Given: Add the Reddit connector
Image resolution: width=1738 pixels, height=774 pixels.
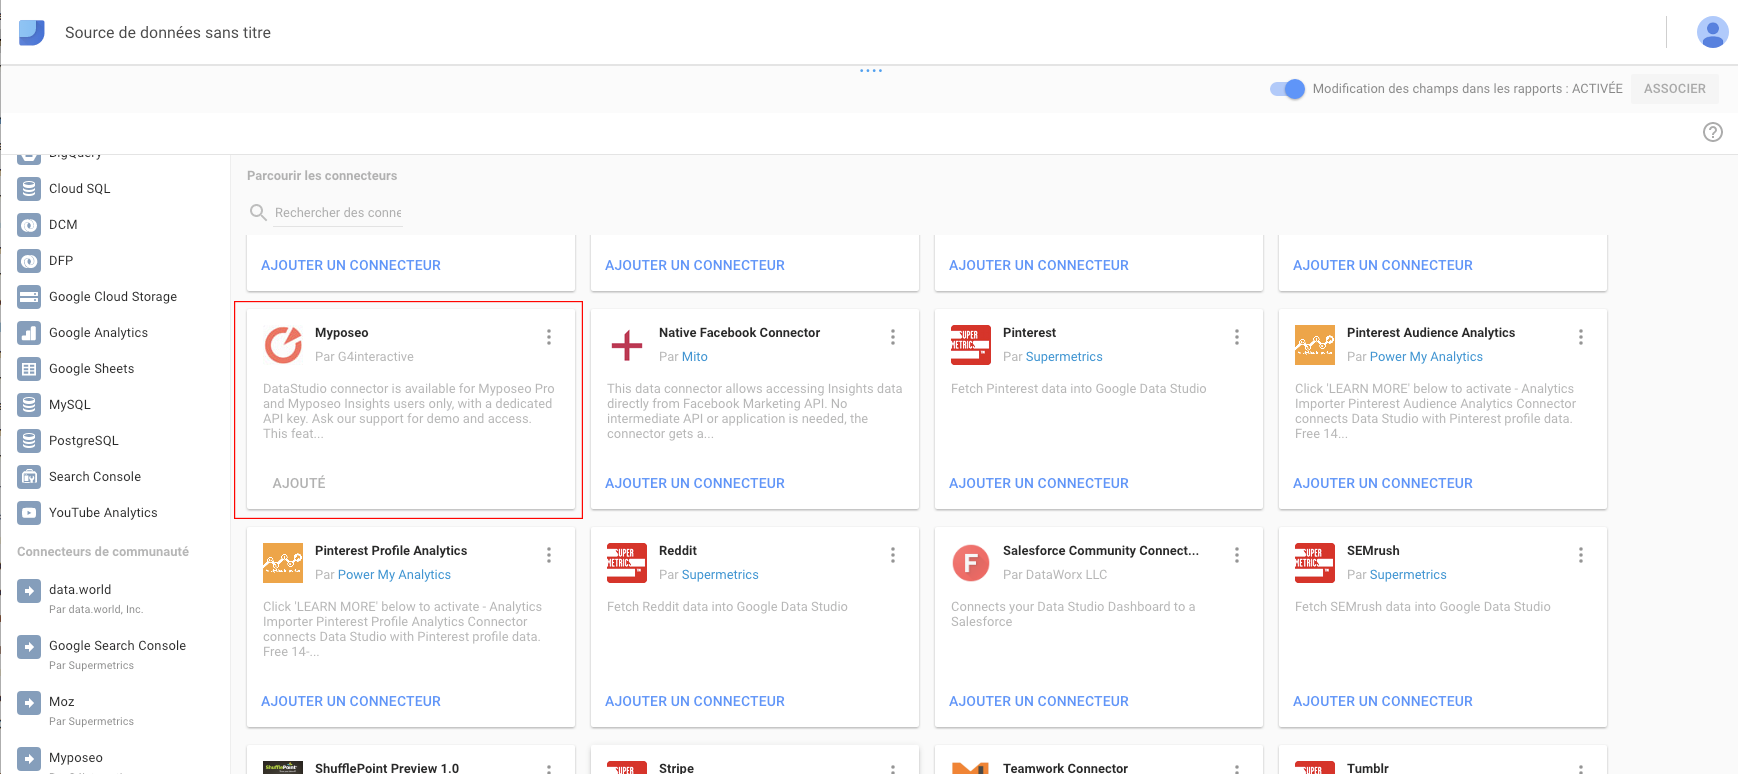Looking at the screenshot, I should 695,701.
